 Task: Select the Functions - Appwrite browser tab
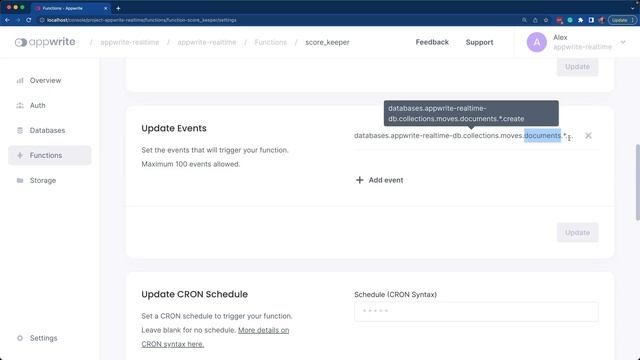(70, 8)
